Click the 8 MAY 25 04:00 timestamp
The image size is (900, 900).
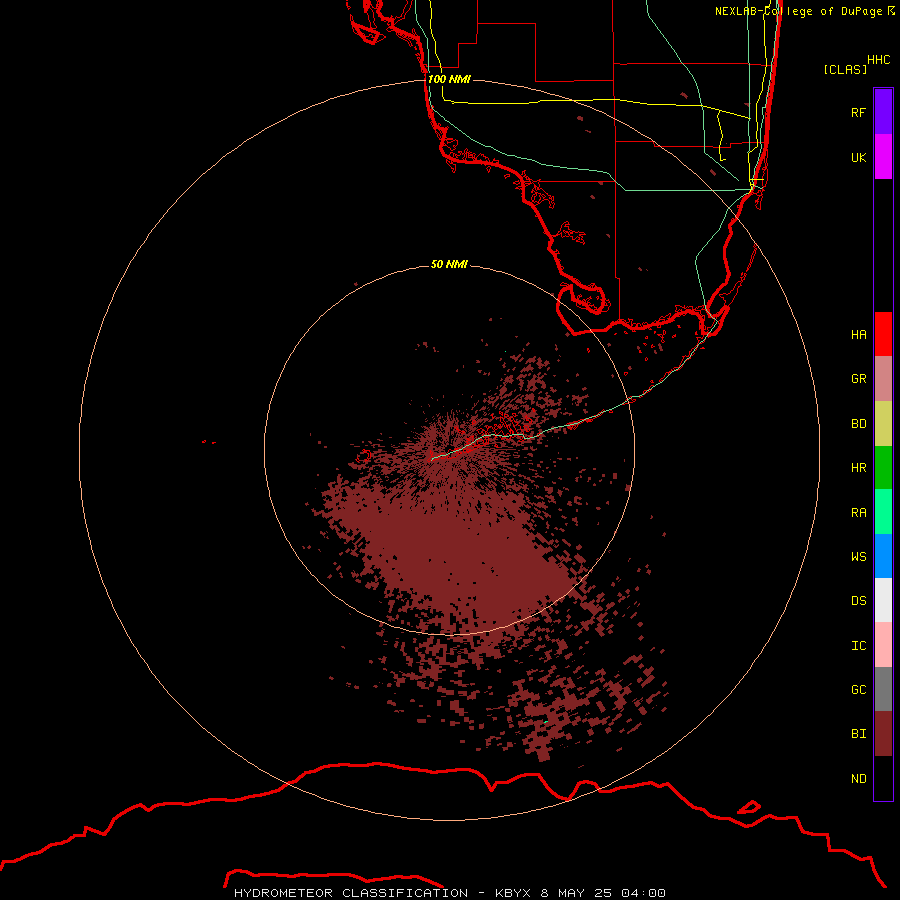pyautogui.click(x=603, y=893)
